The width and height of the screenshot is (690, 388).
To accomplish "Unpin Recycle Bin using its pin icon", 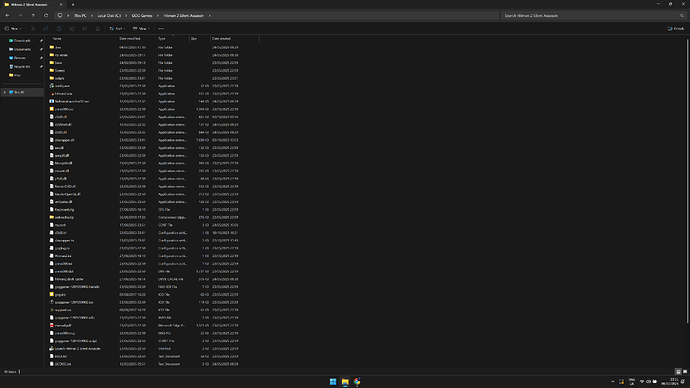I will point(41,66).
